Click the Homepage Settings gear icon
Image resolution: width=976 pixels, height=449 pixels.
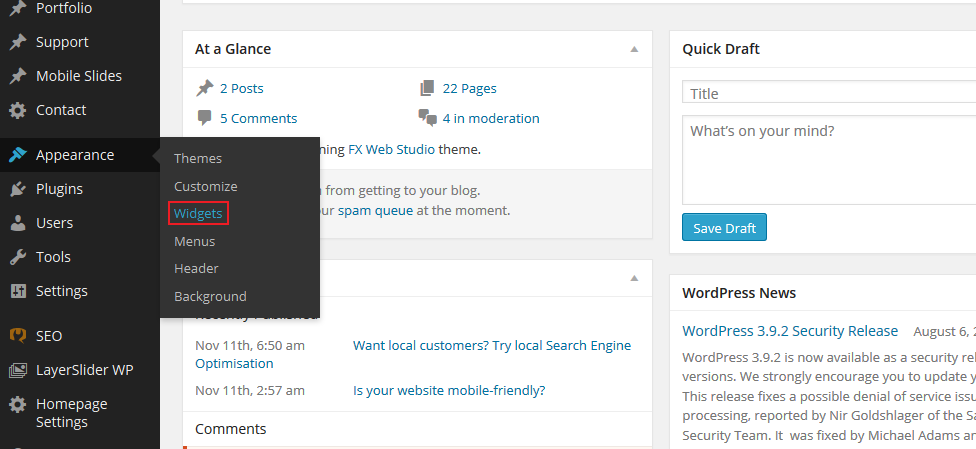17,405
